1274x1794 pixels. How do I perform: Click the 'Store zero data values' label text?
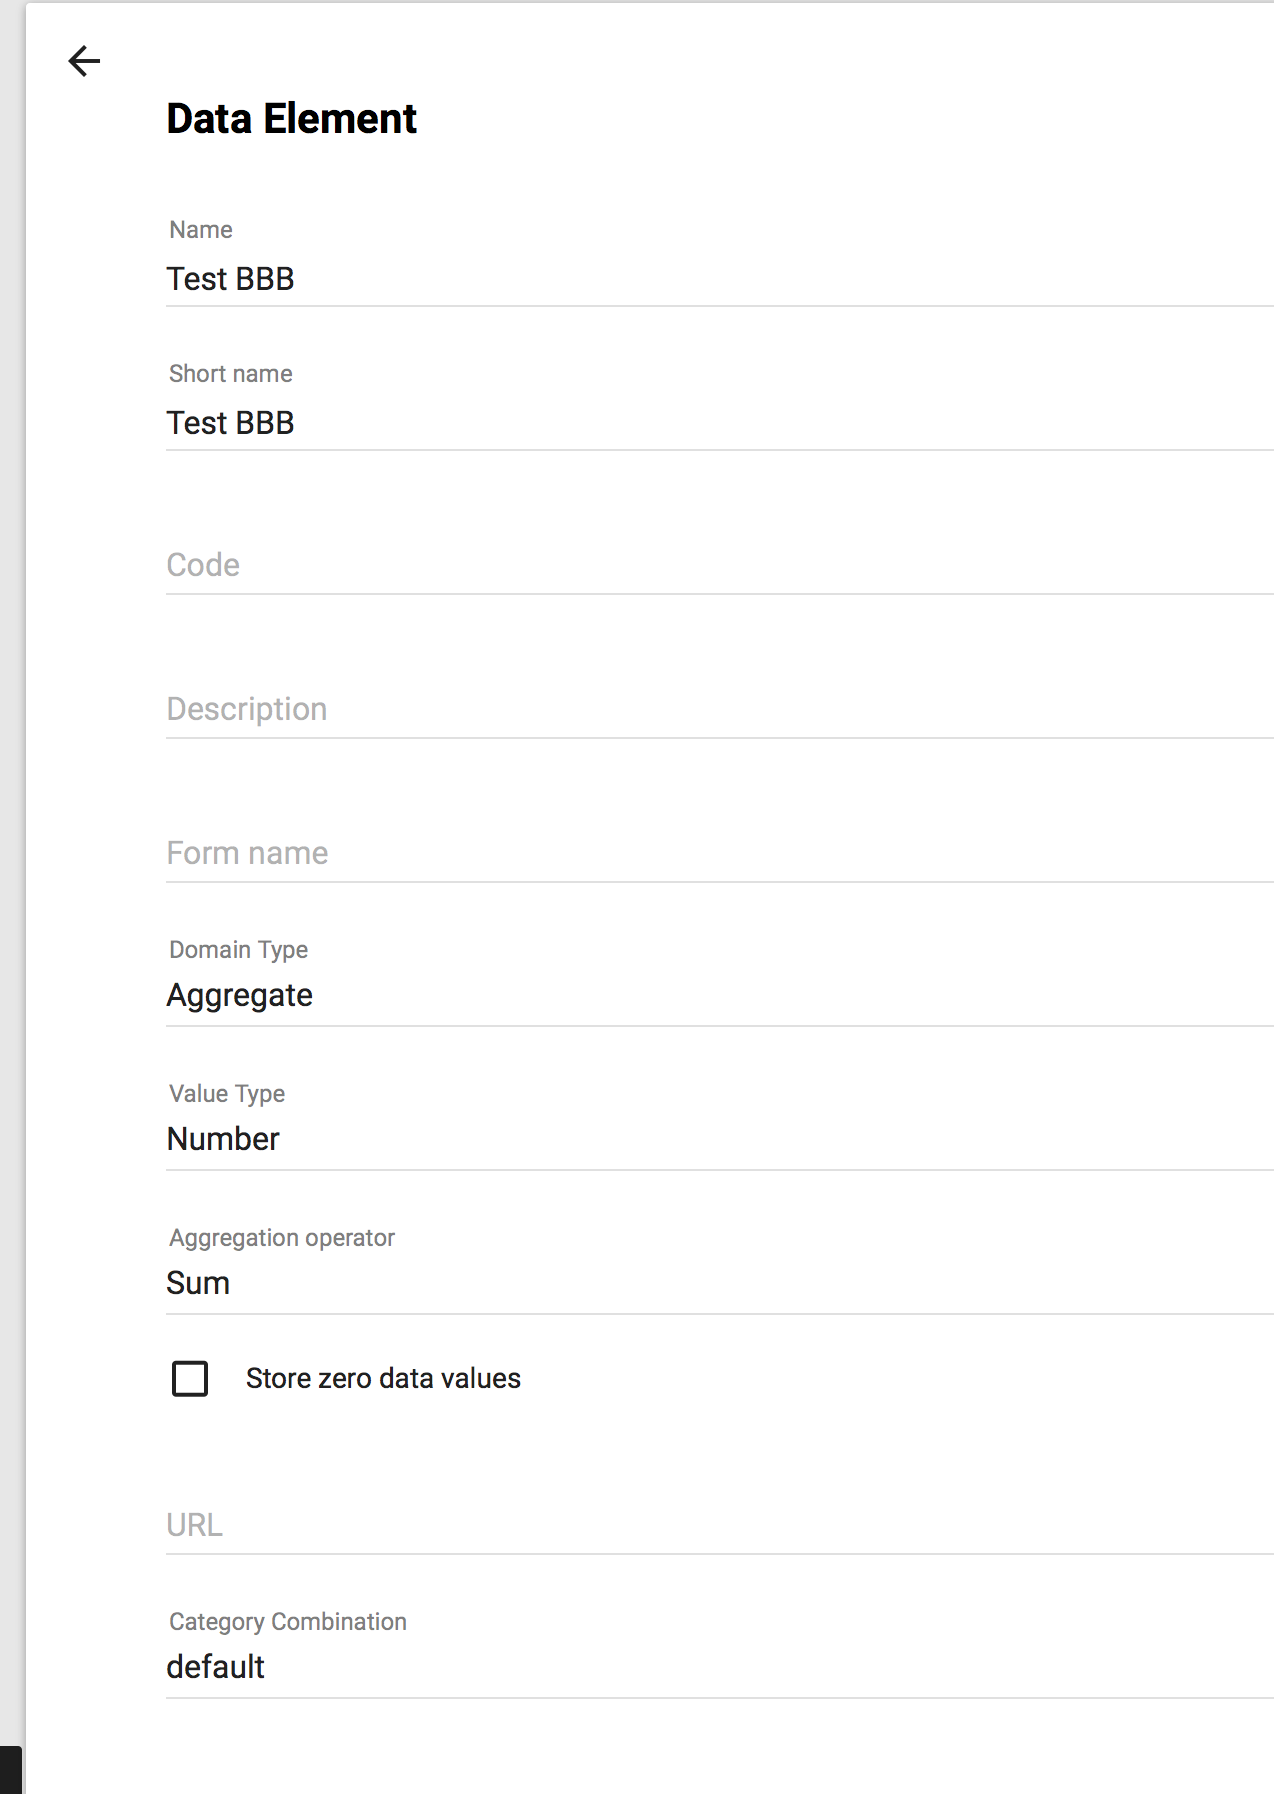[383, 1378]
